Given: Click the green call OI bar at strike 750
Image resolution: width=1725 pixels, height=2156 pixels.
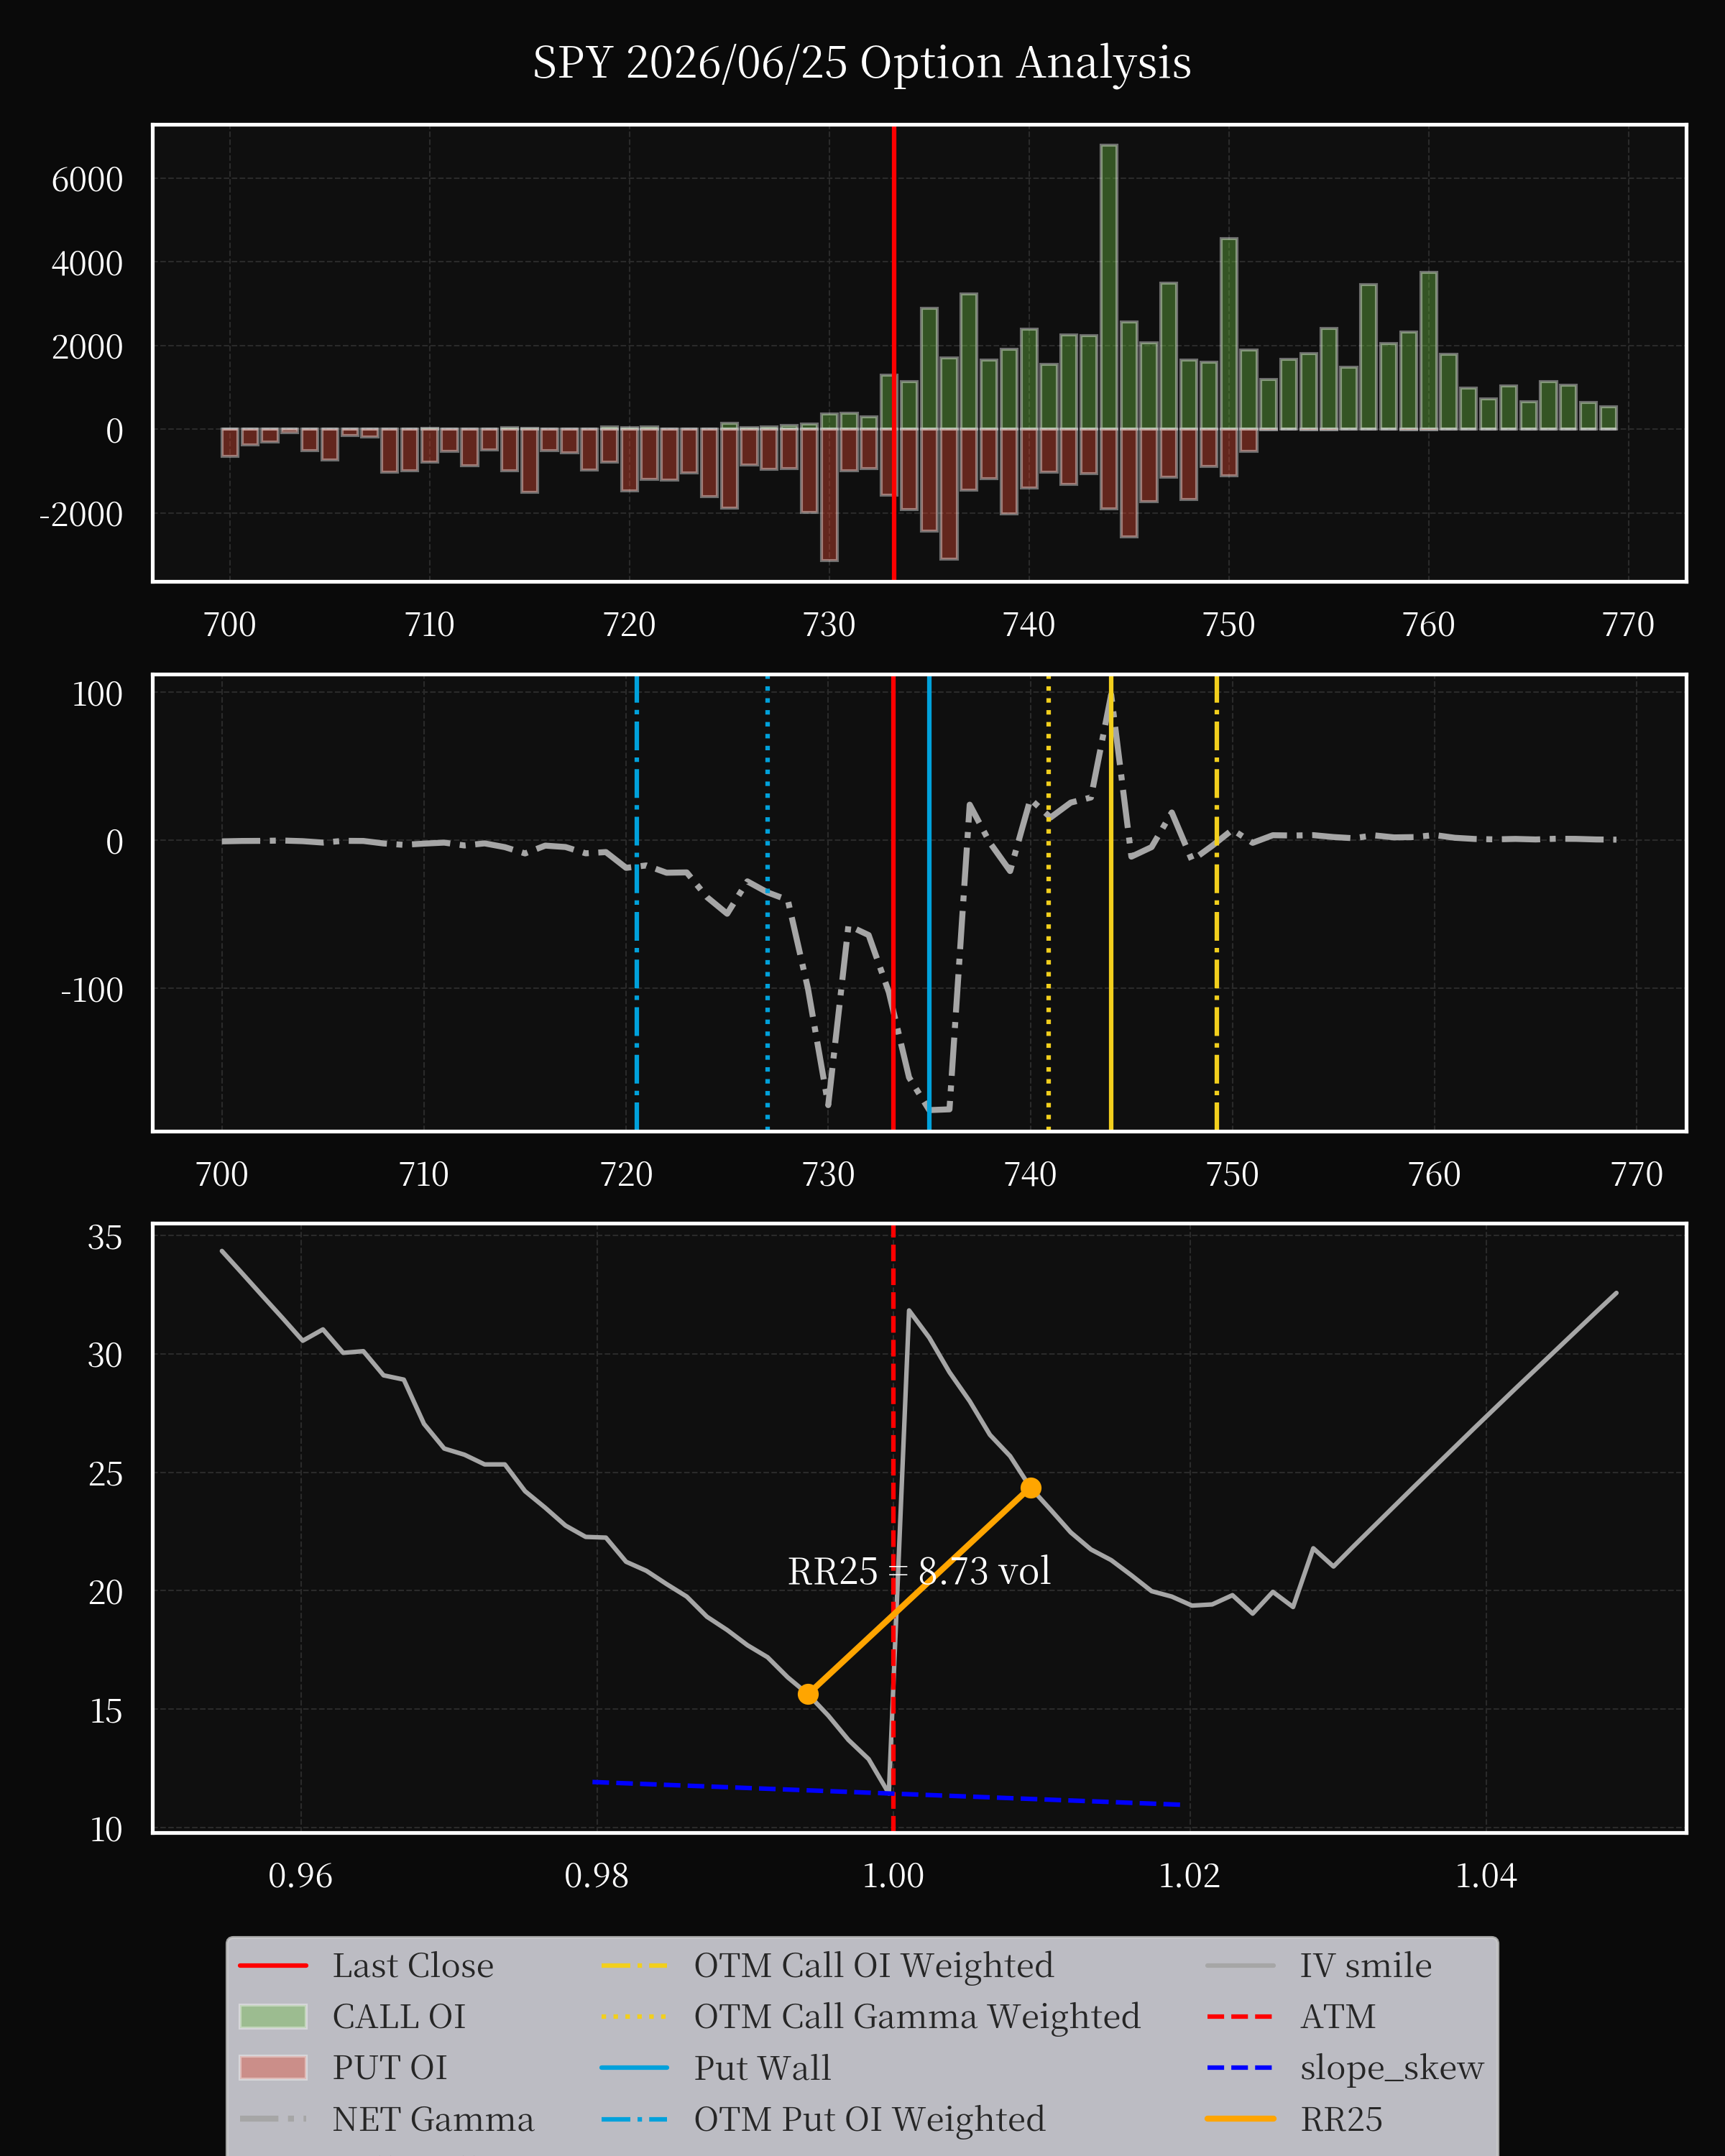Looking at the screenshot, I should click(x=1229, y=334).
